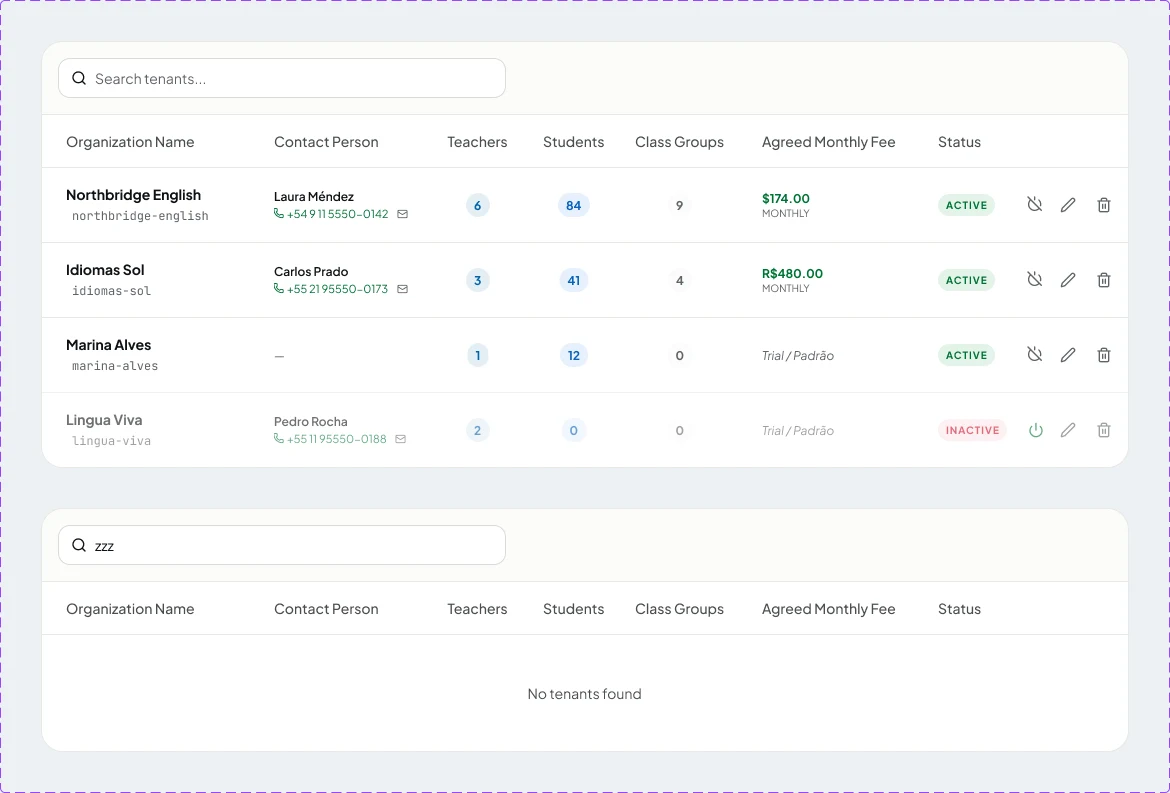
Task: Click students count '84' badge
Action: point(573,205)
